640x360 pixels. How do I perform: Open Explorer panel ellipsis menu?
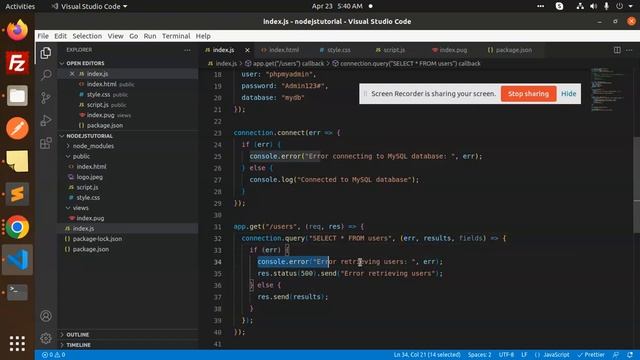[187, 50]
